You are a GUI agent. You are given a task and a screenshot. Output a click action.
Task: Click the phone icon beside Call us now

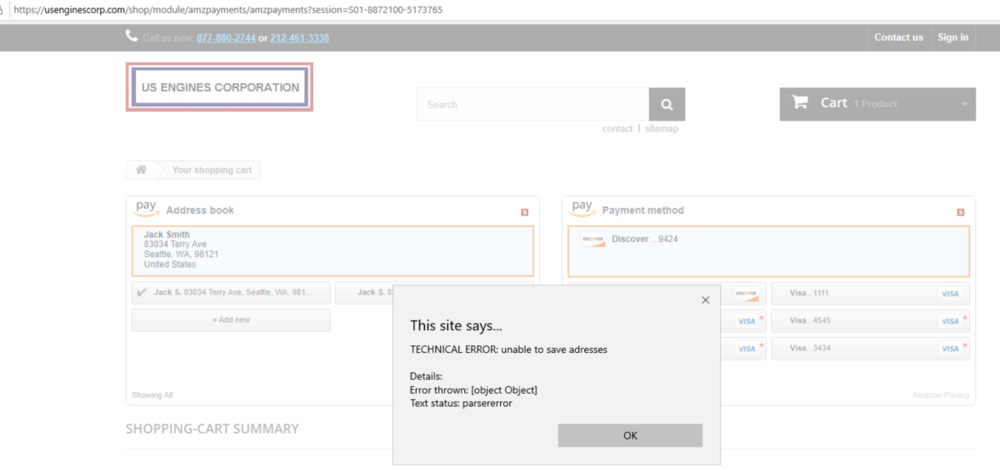[x=132, y=36]
